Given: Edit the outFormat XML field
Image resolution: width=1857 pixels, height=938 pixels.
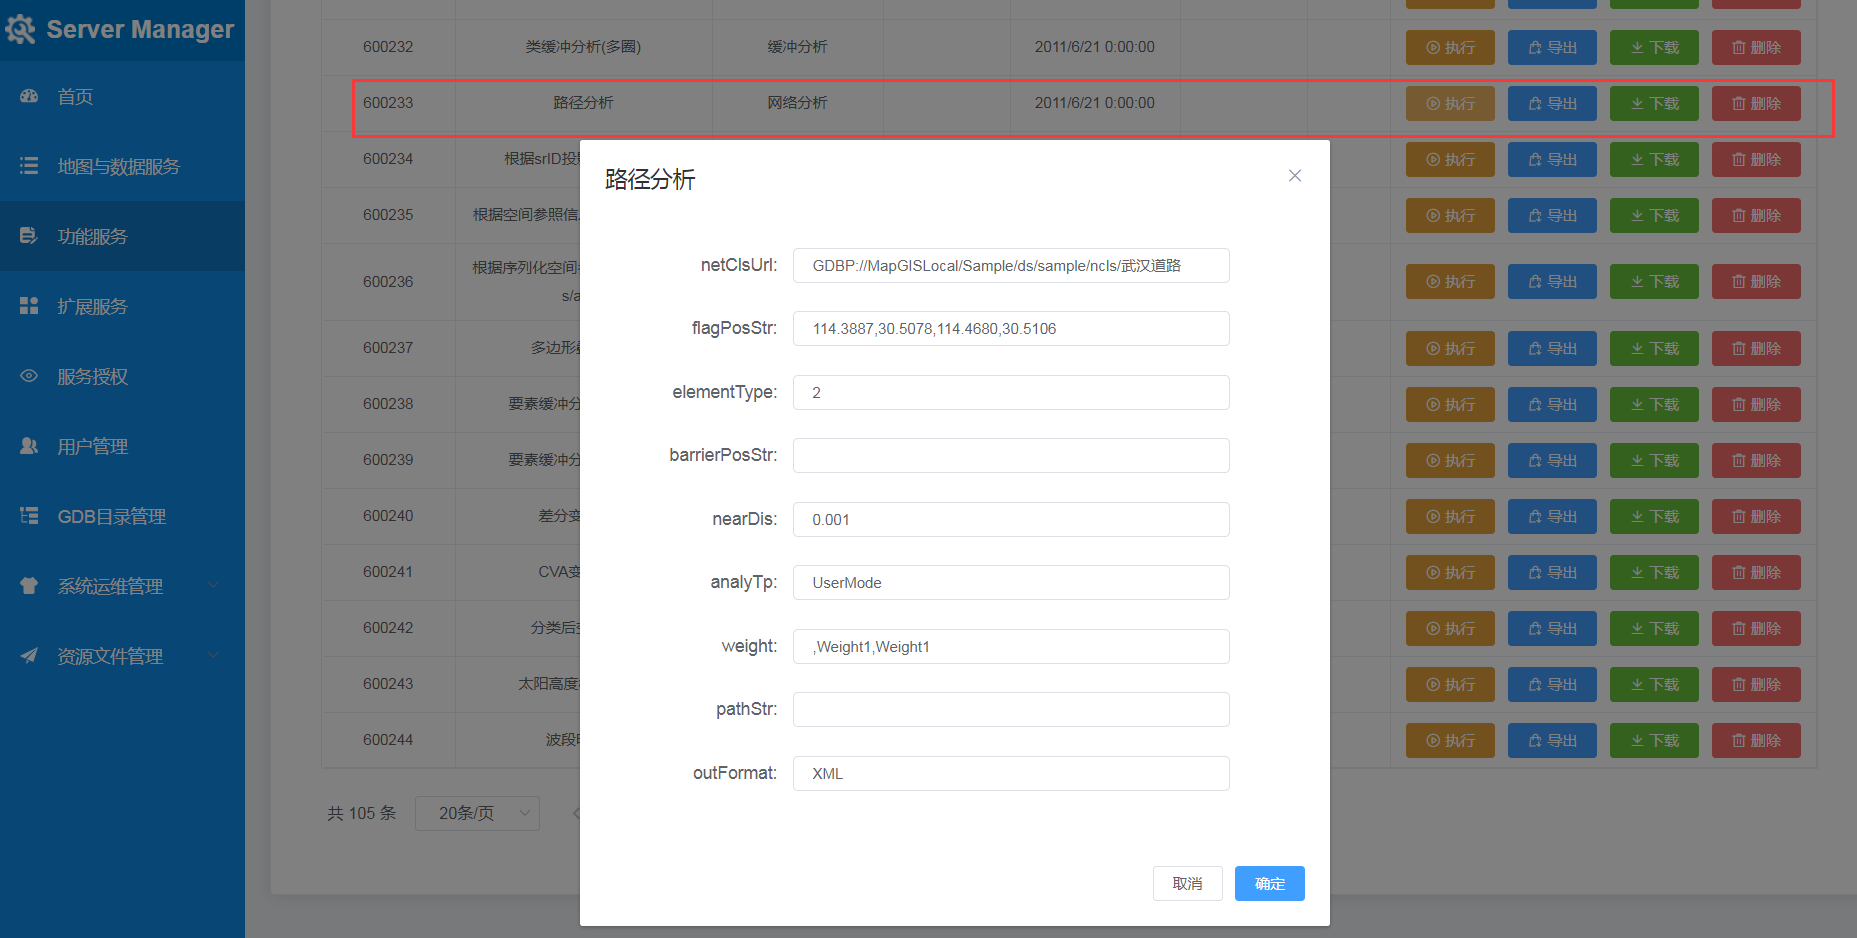Looking at the screenshot, I should tap(1011, 774).
